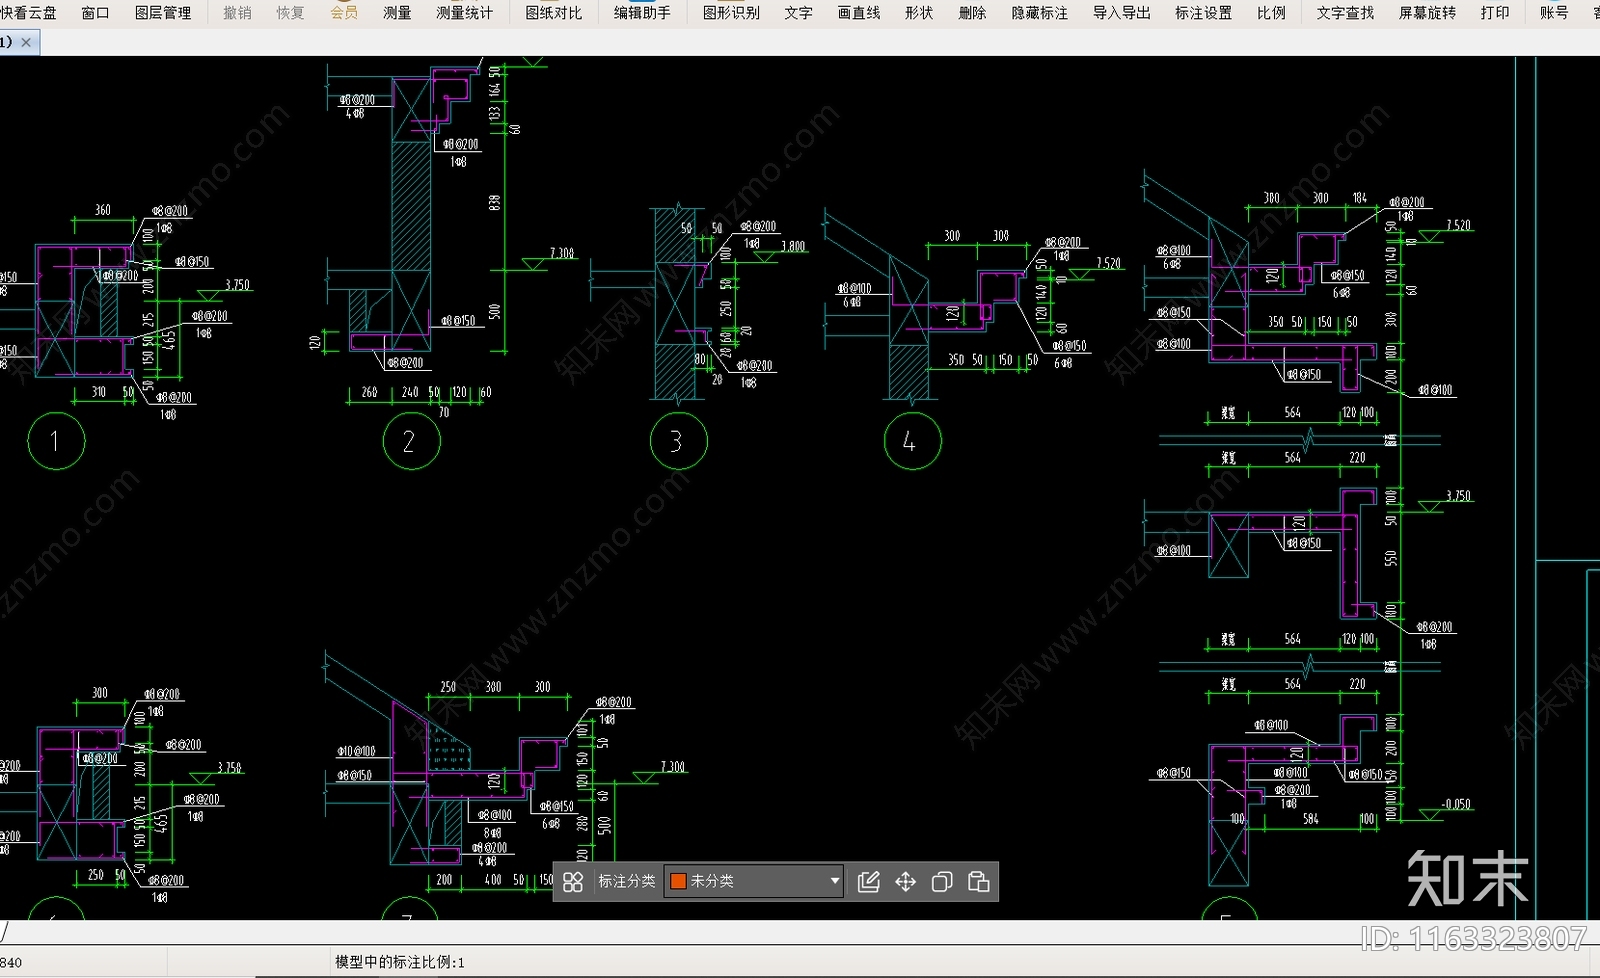Image resolution: width=1600 pixels, height=978 pixels.
Task: Click the 恢复 redo button
Action: [290, 13]
